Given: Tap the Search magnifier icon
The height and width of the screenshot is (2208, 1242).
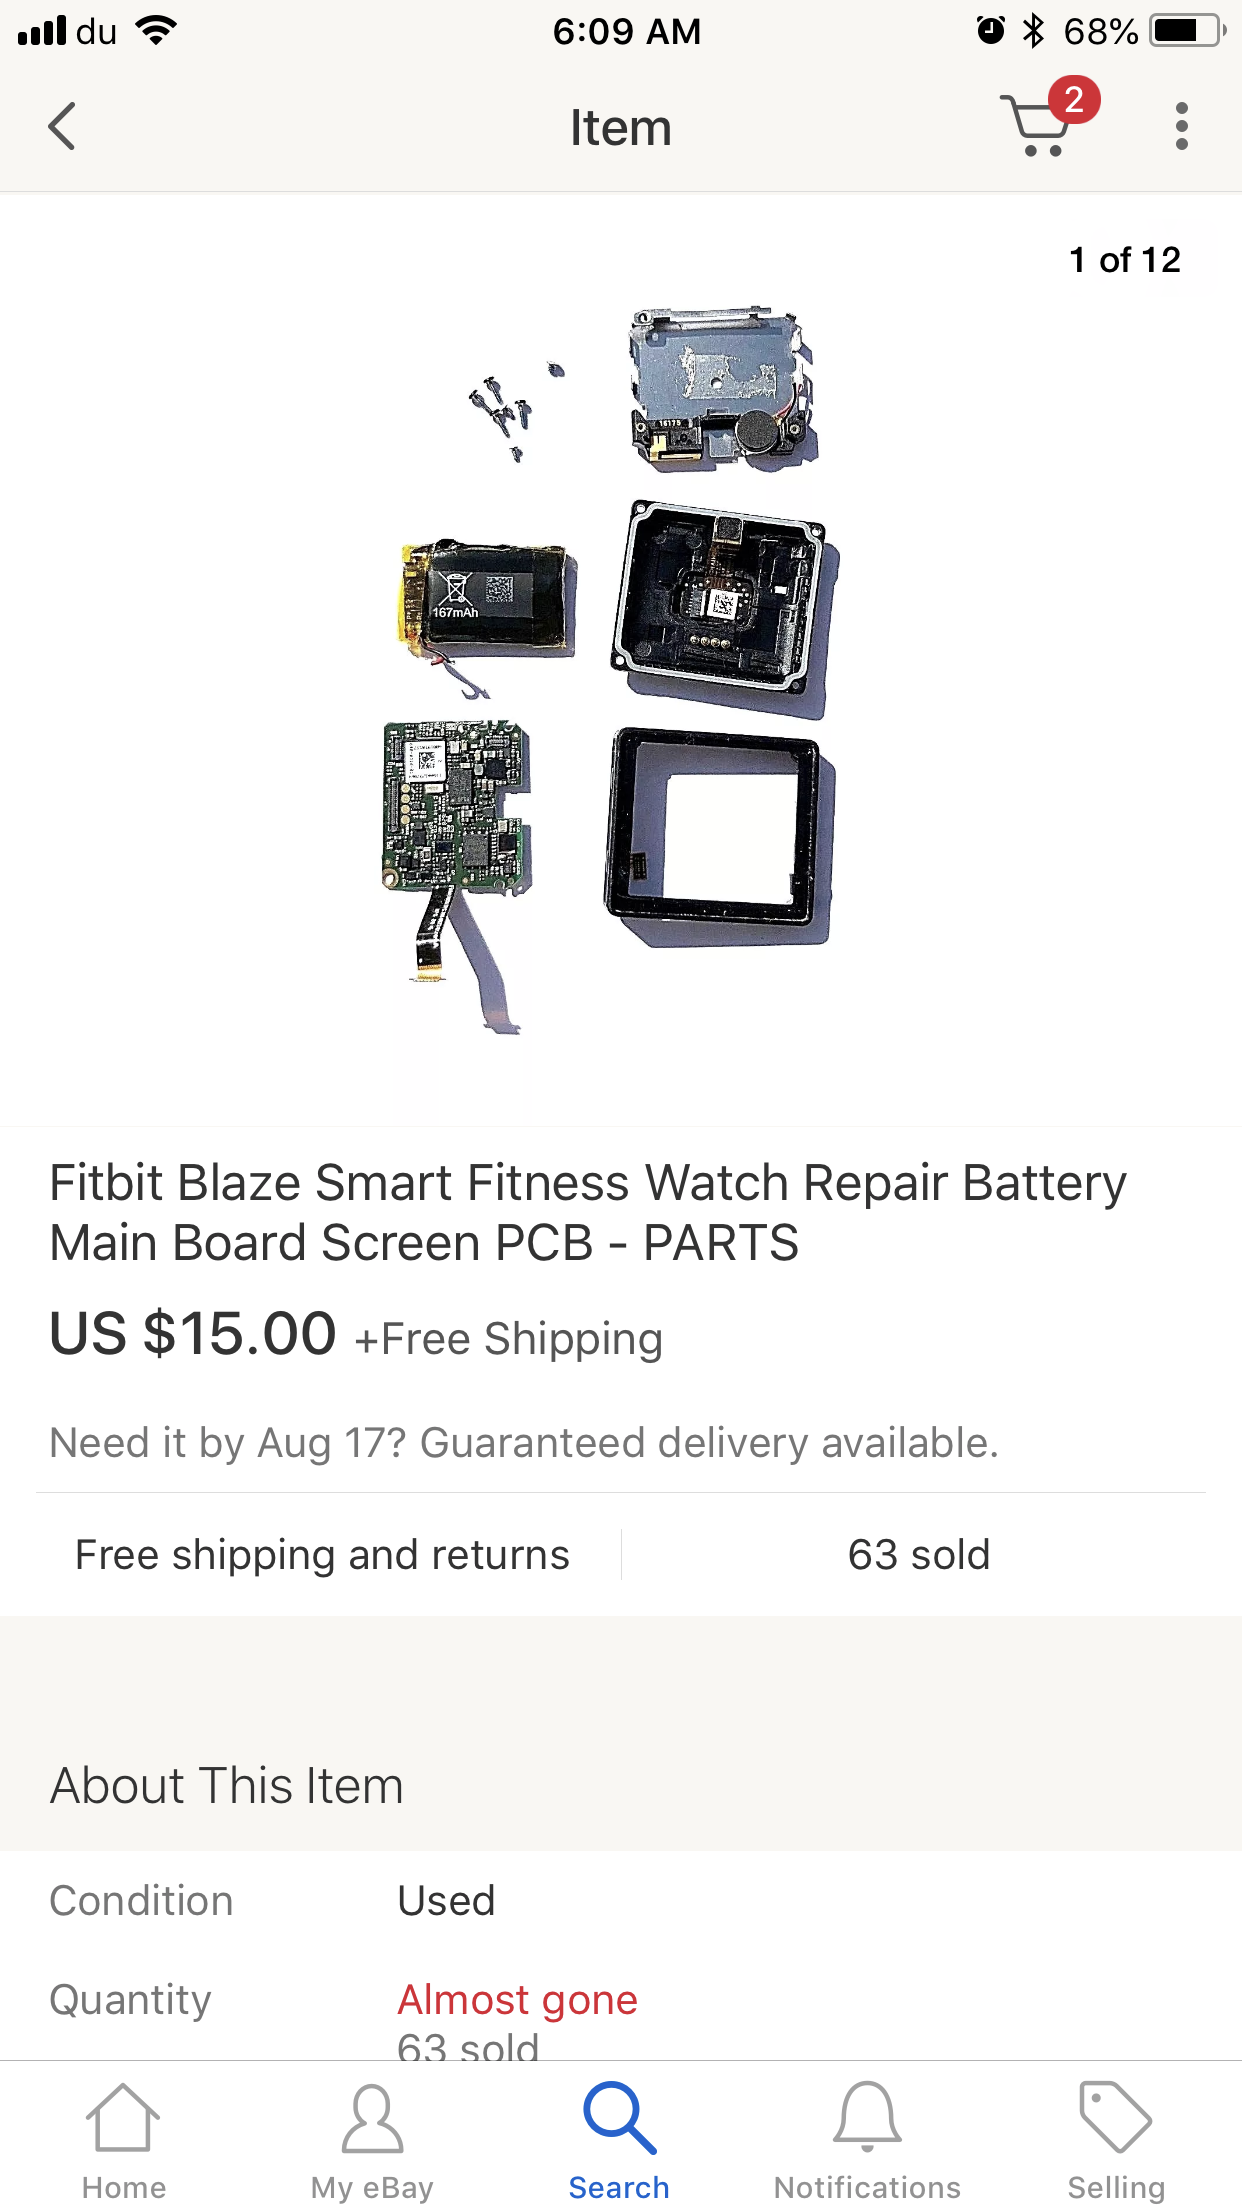Looking at the screenshot, I should pos(620,2118).
